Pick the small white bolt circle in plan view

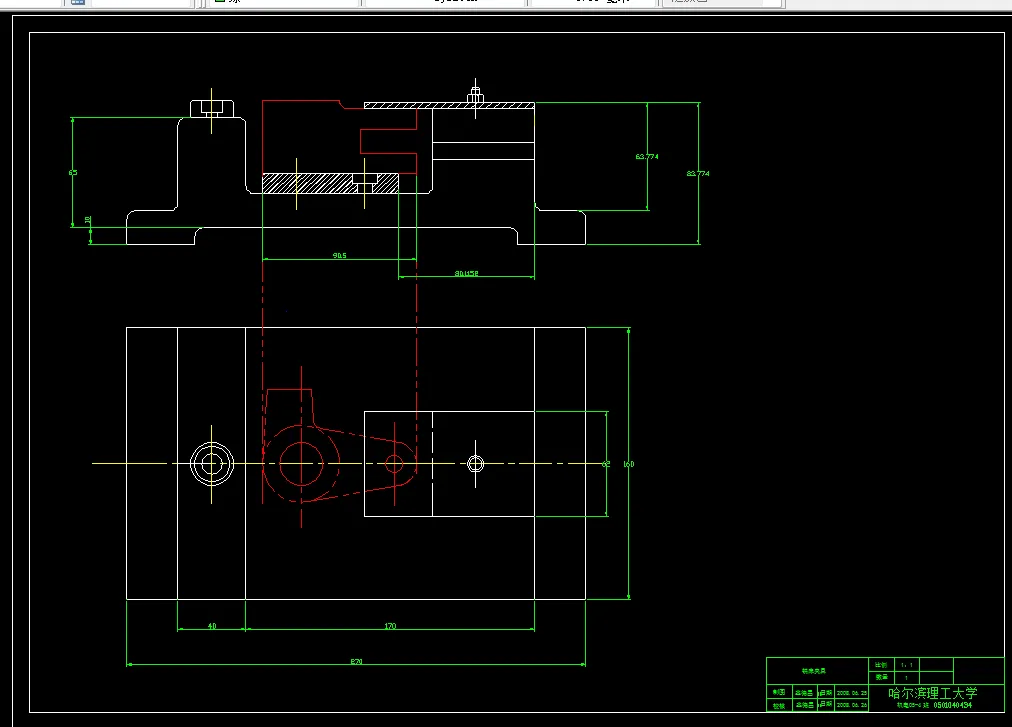point(476,464)
